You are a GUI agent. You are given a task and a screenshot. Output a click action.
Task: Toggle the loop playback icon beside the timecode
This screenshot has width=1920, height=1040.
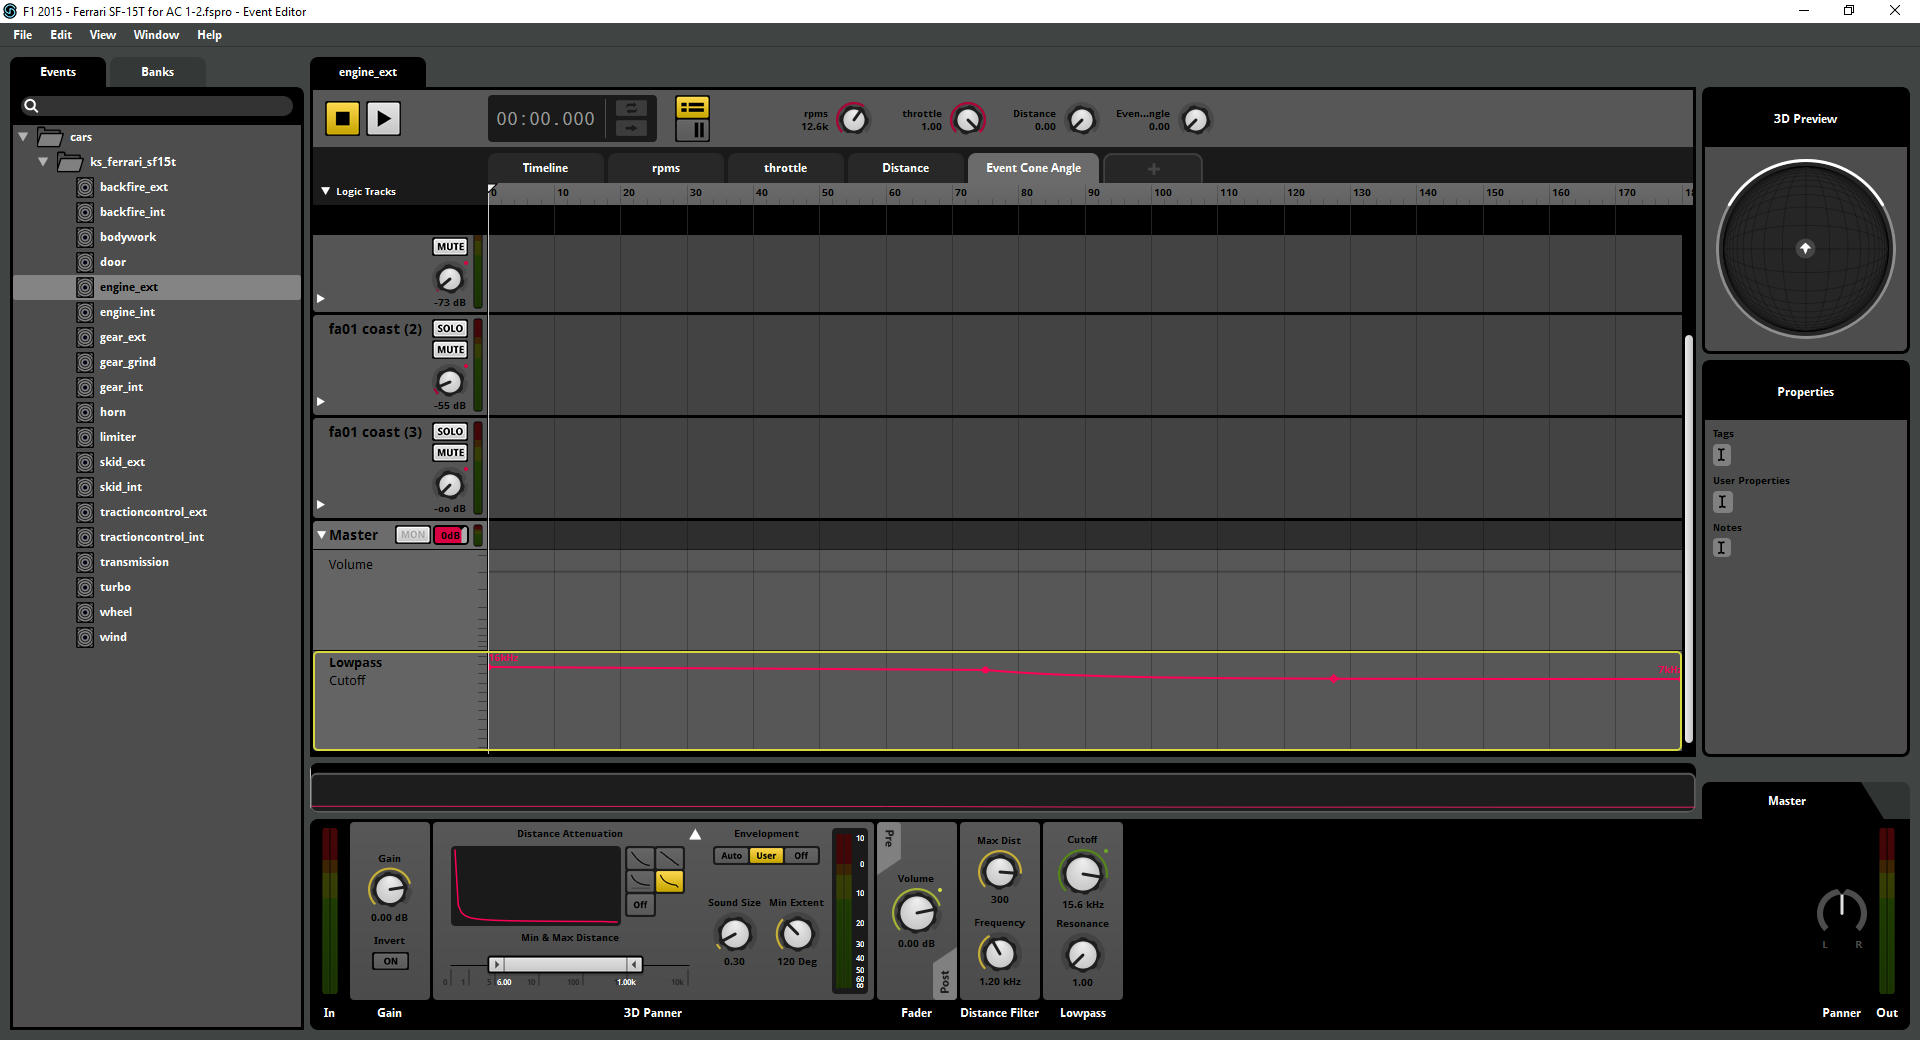[631, 108]
